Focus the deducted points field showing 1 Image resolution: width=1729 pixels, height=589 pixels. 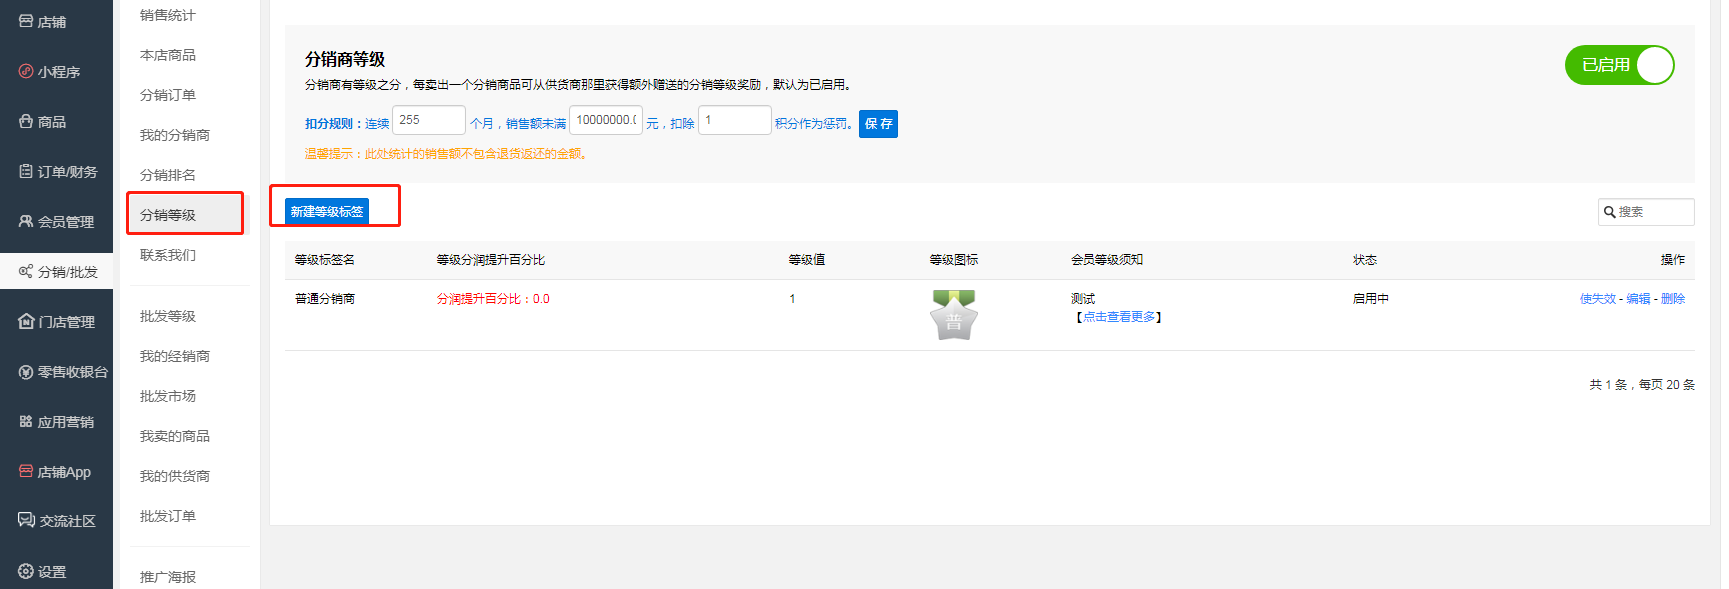tap(735, 120)
